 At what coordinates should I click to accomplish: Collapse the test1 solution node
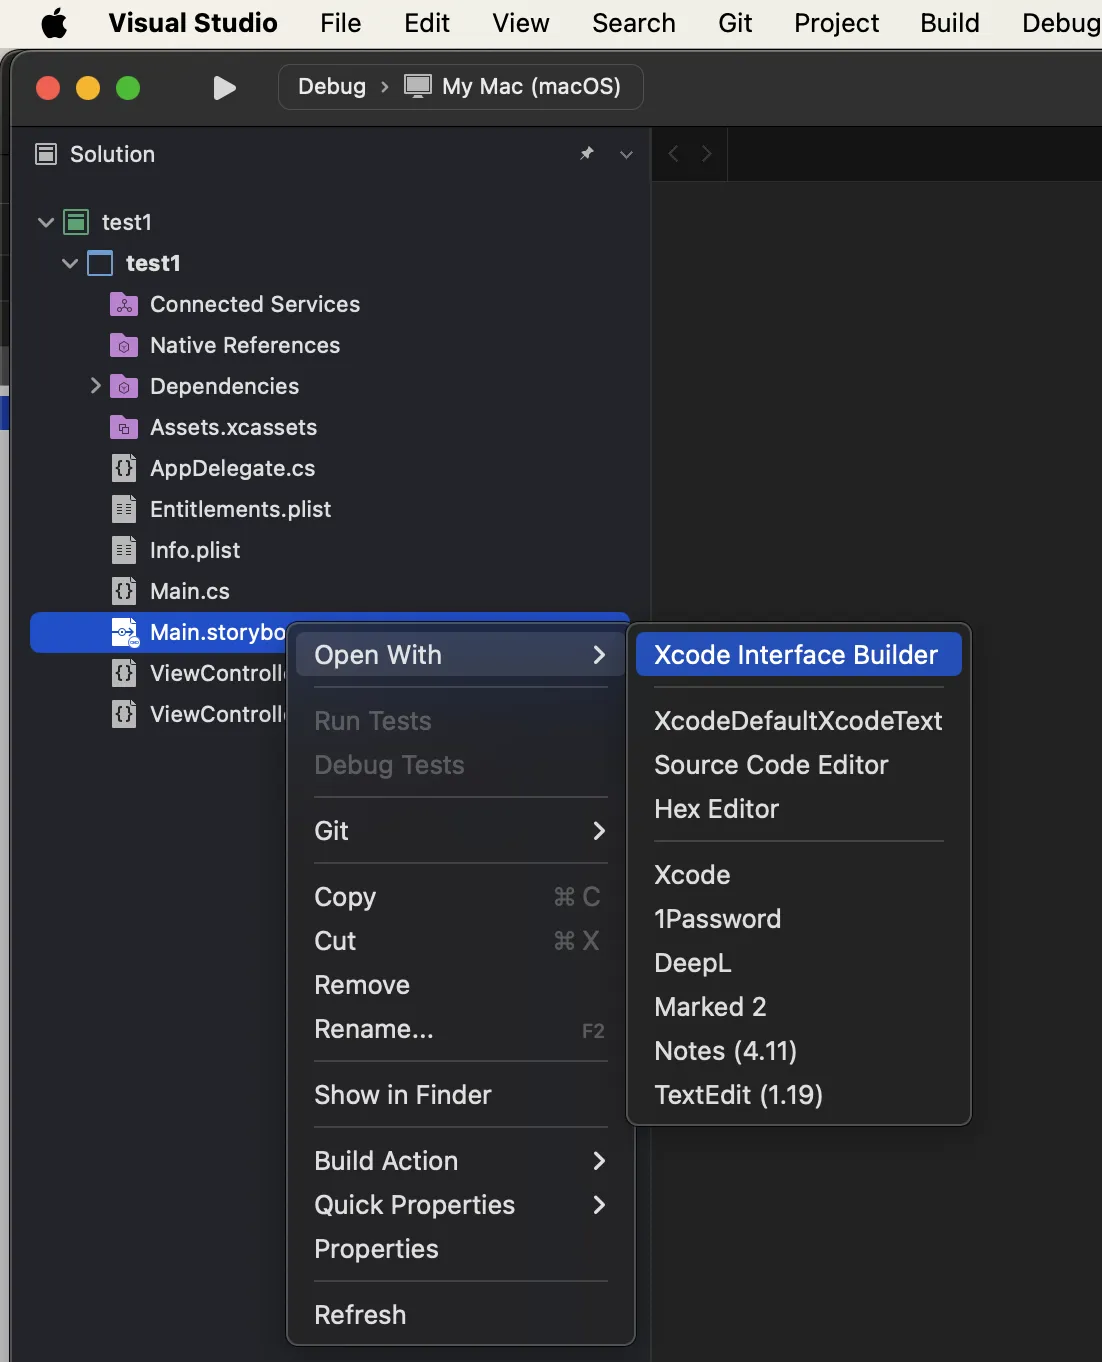click(45, 222)
